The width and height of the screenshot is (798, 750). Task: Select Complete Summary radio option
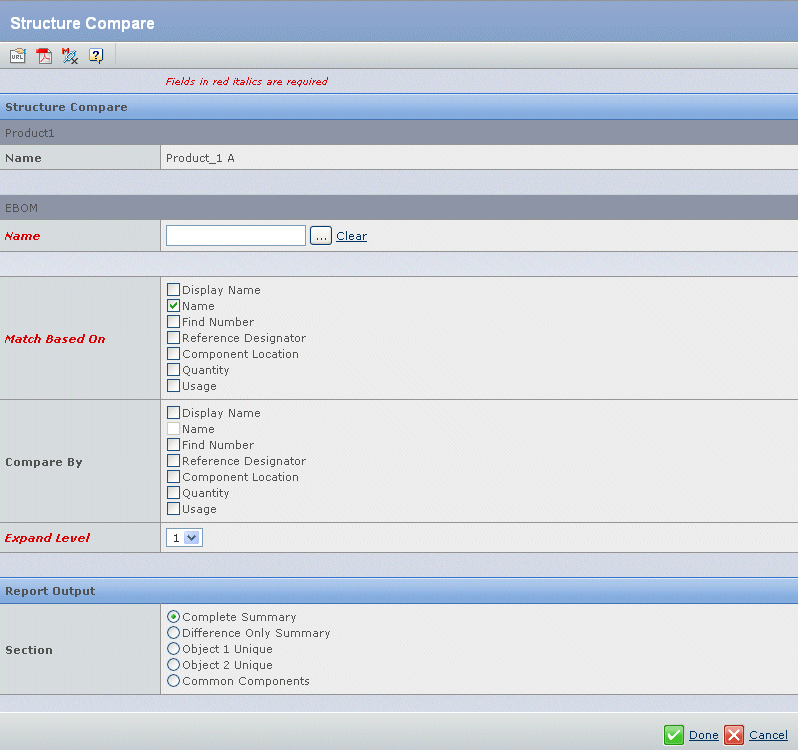click(174, 617)
